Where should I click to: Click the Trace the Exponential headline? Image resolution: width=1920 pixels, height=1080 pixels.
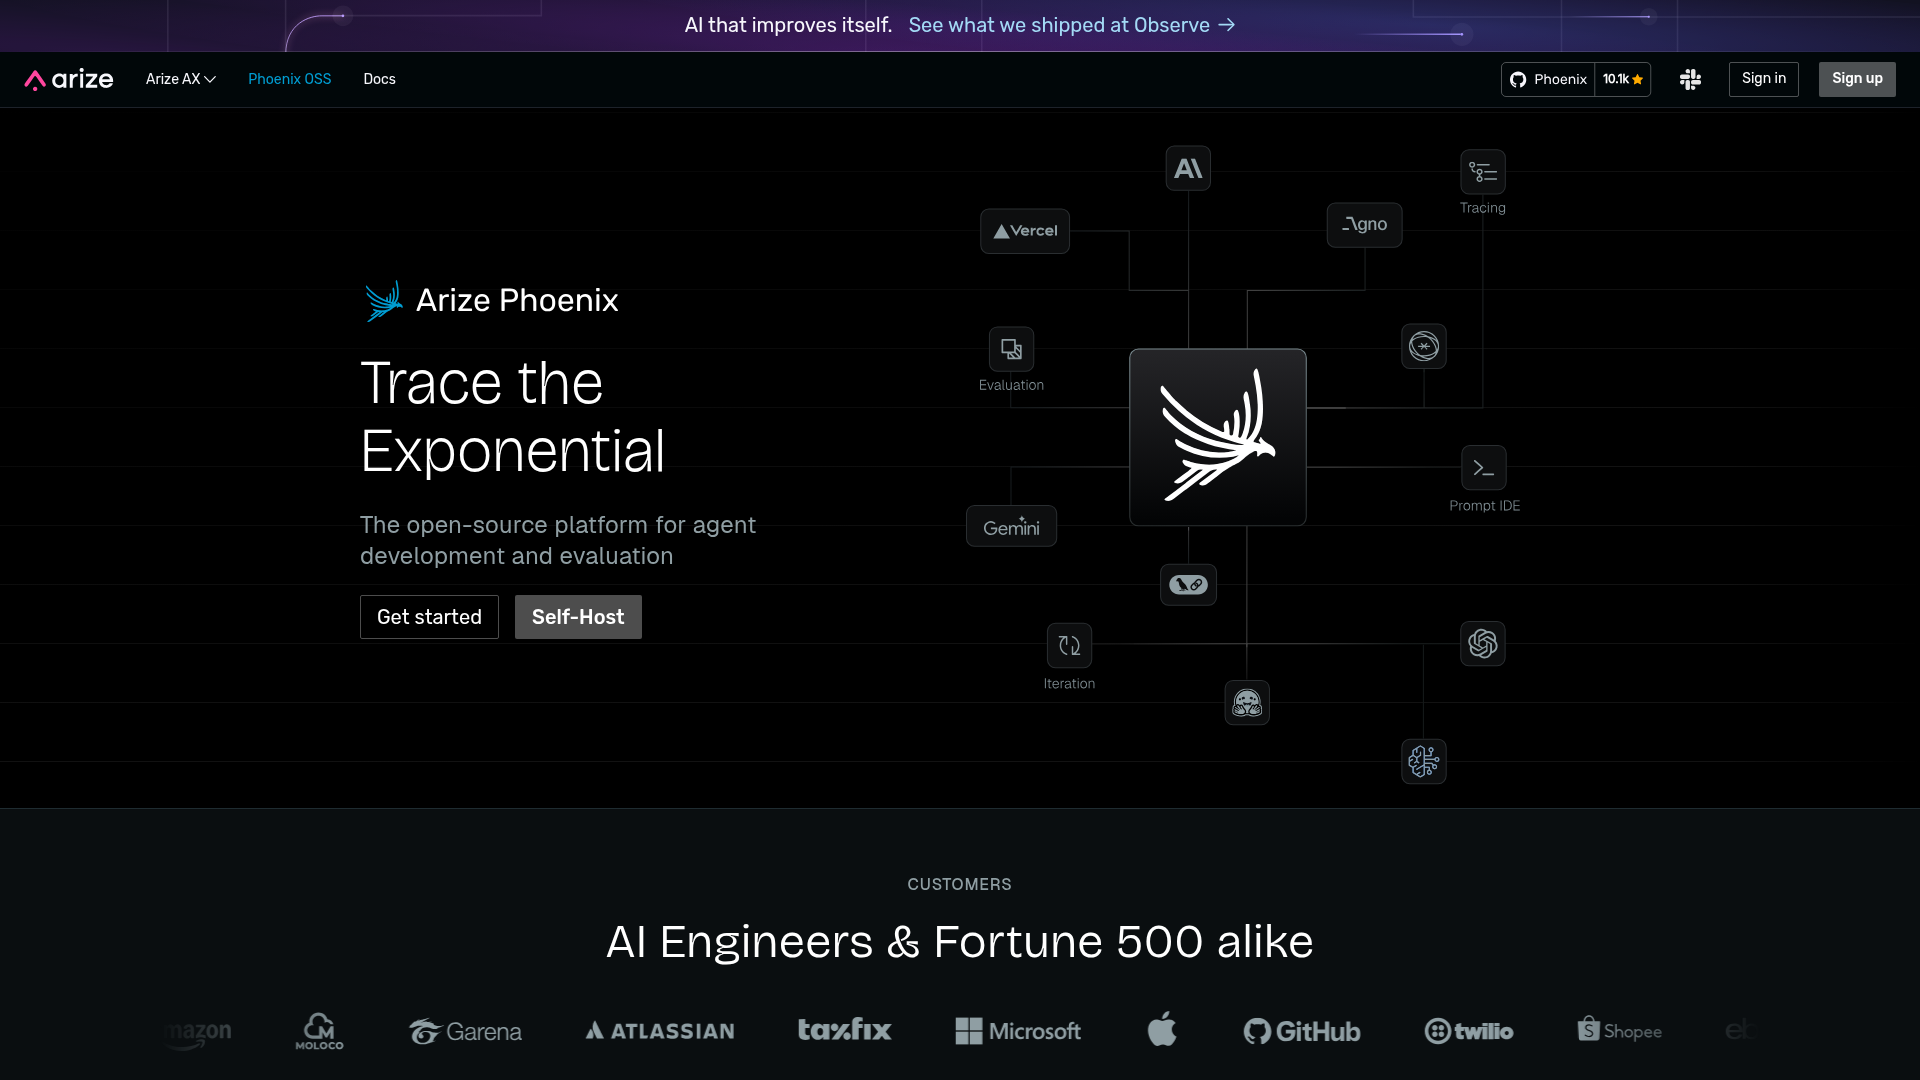tap(512, 417)
